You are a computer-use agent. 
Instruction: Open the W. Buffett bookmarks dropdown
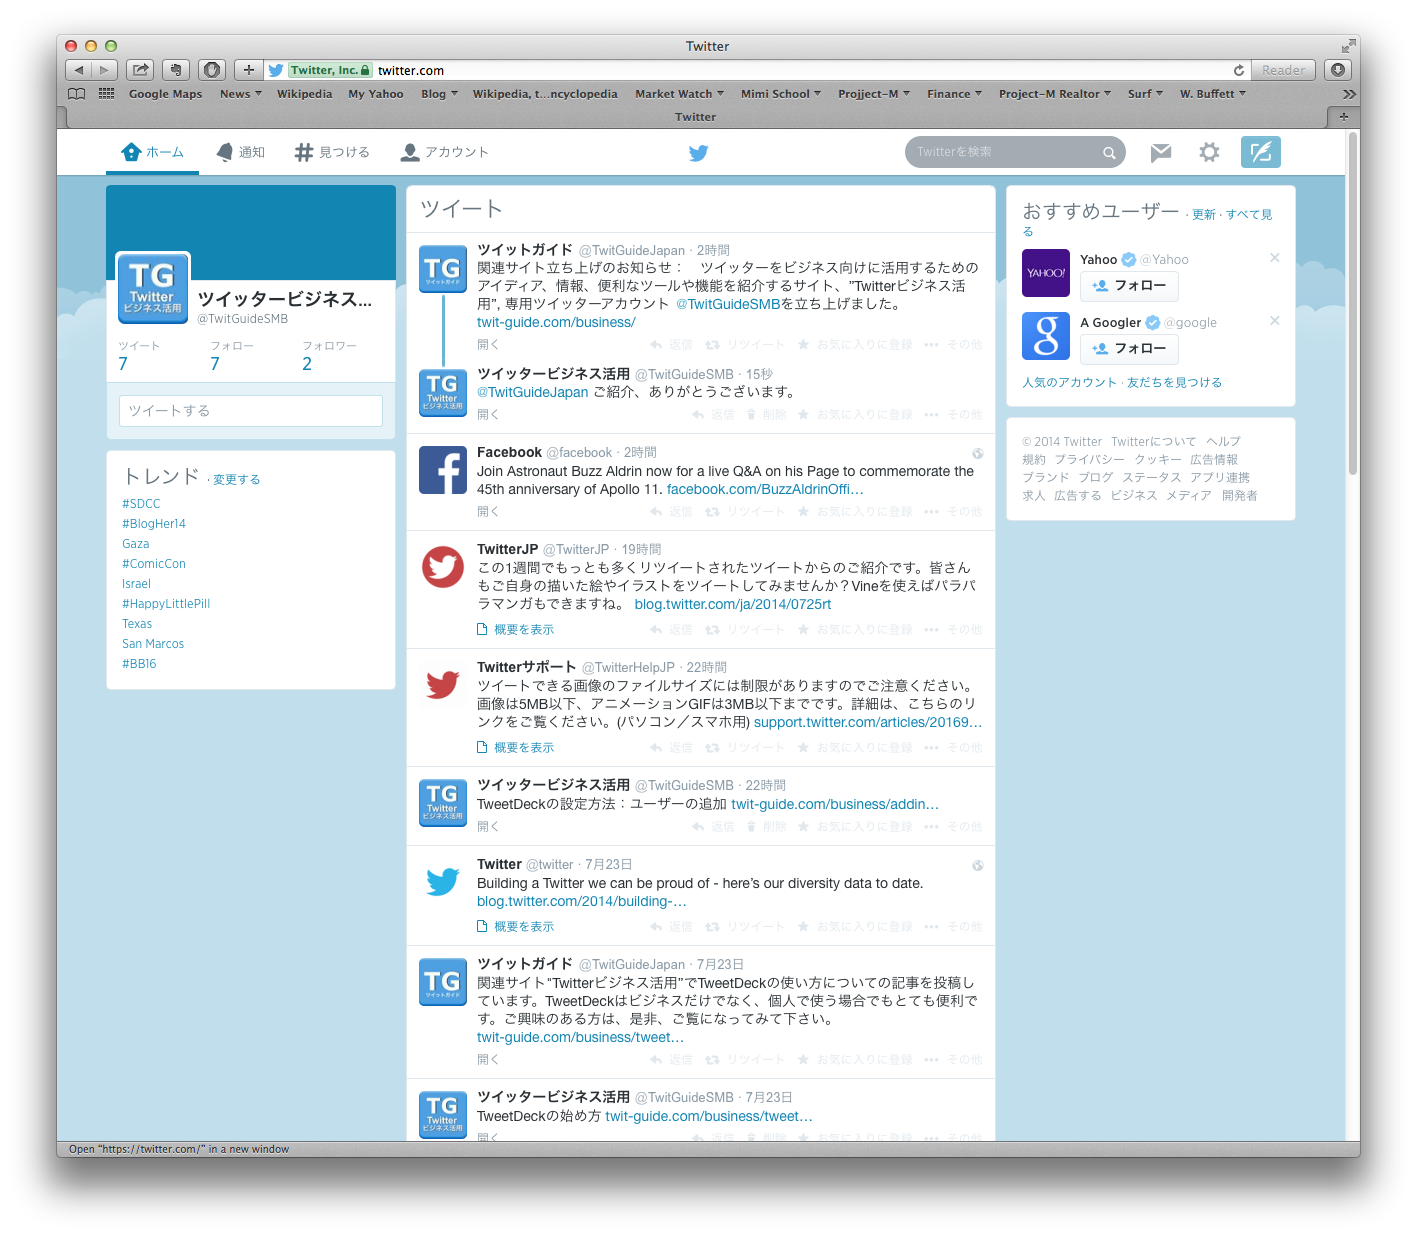tap(1213, 94)
